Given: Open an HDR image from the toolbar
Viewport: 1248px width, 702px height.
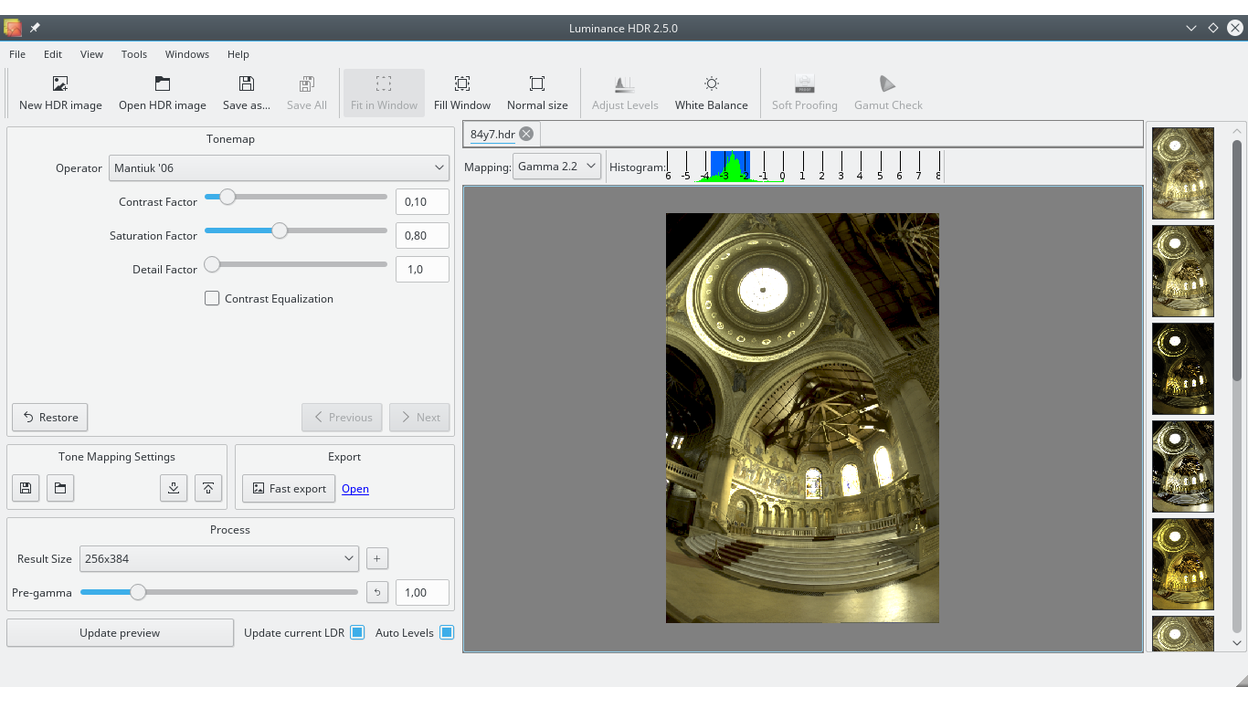Looking at the screenshot, I should [162, 92].
